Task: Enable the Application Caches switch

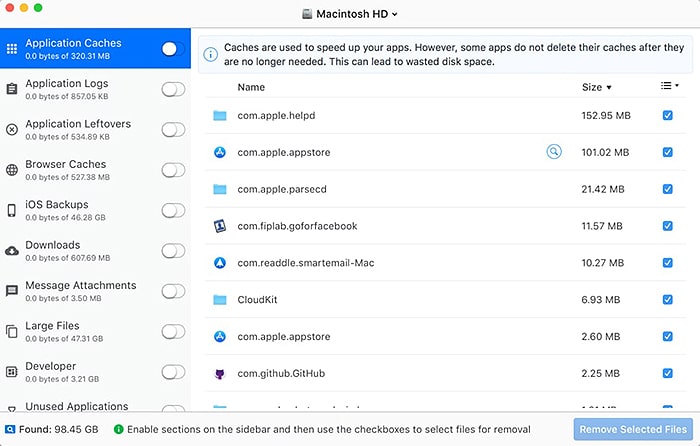Action: (x=173, y=49)
